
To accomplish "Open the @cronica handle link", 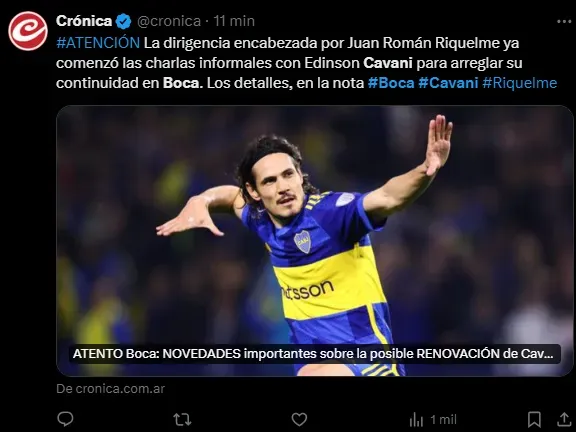I will (169, 21).
